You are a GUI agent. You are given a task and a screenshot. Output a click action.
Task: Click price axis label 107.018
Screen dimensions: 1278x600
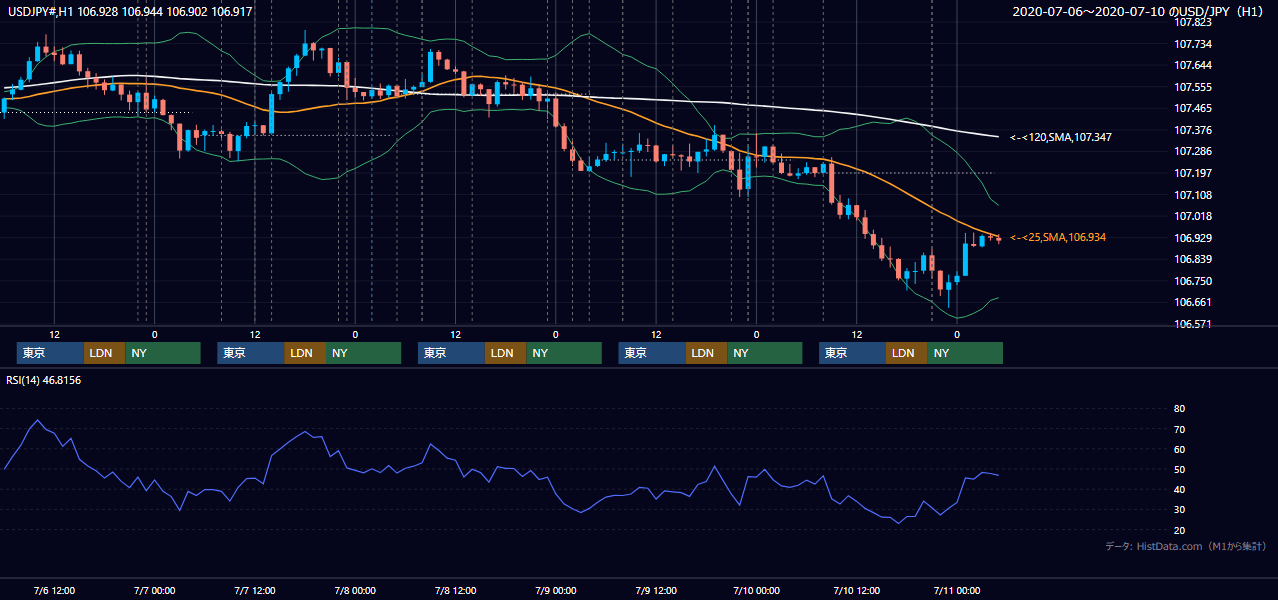pos(1193,216)
